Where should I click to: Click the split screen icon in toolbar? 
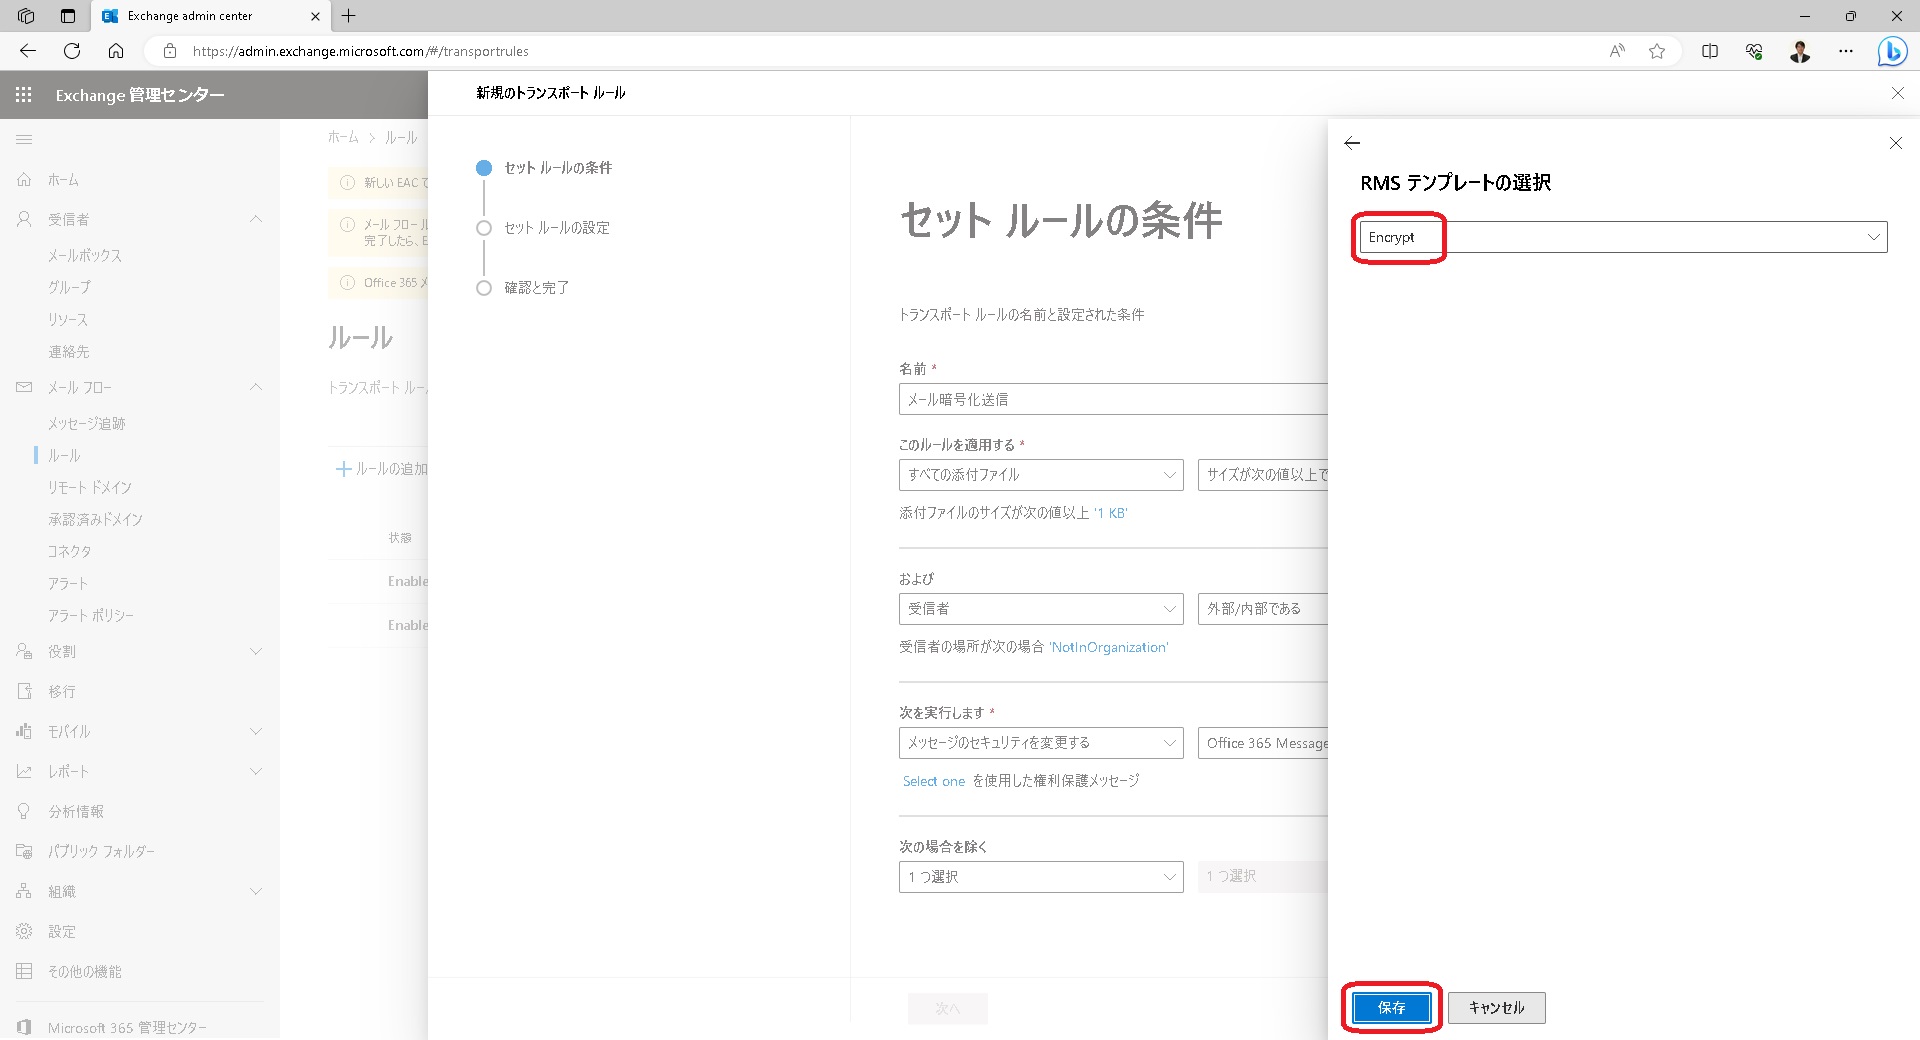click(1709, 51)
